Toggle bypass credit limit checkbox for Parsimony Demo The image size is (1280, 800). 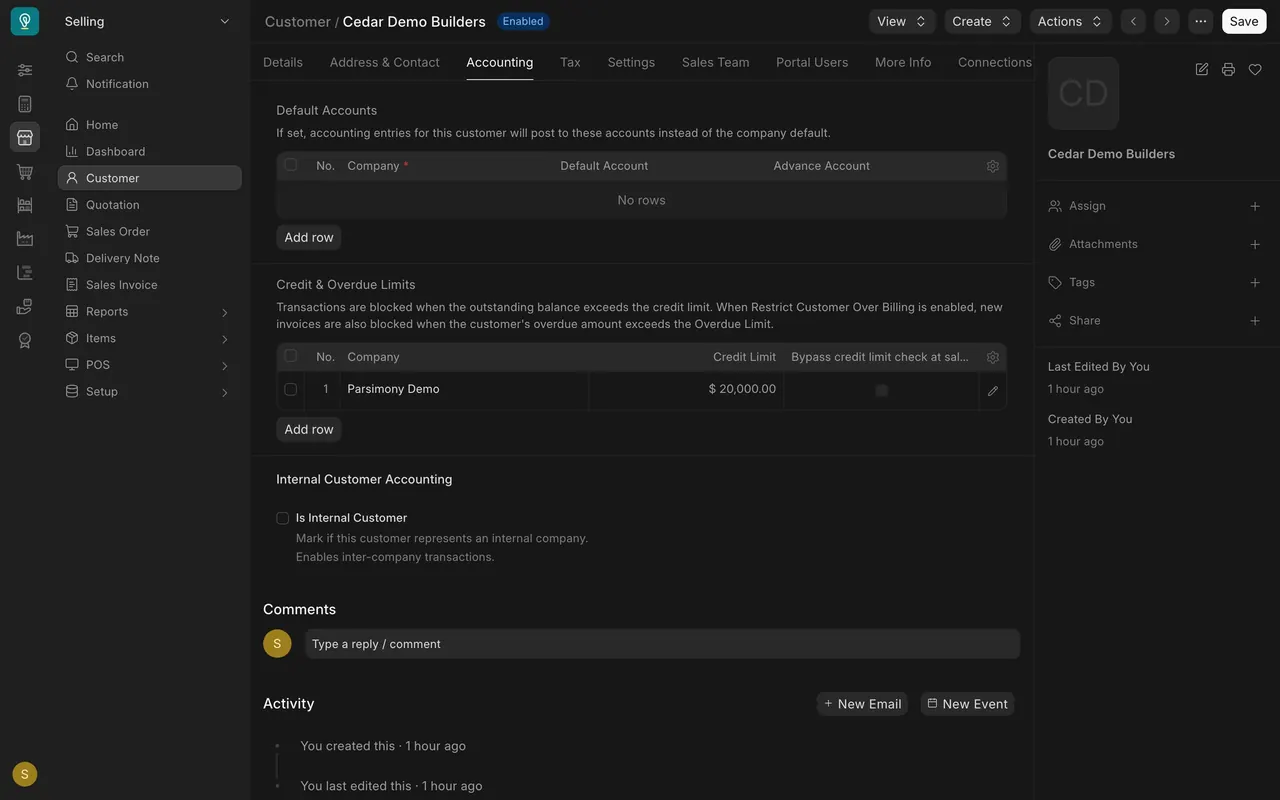click(881, 390)
